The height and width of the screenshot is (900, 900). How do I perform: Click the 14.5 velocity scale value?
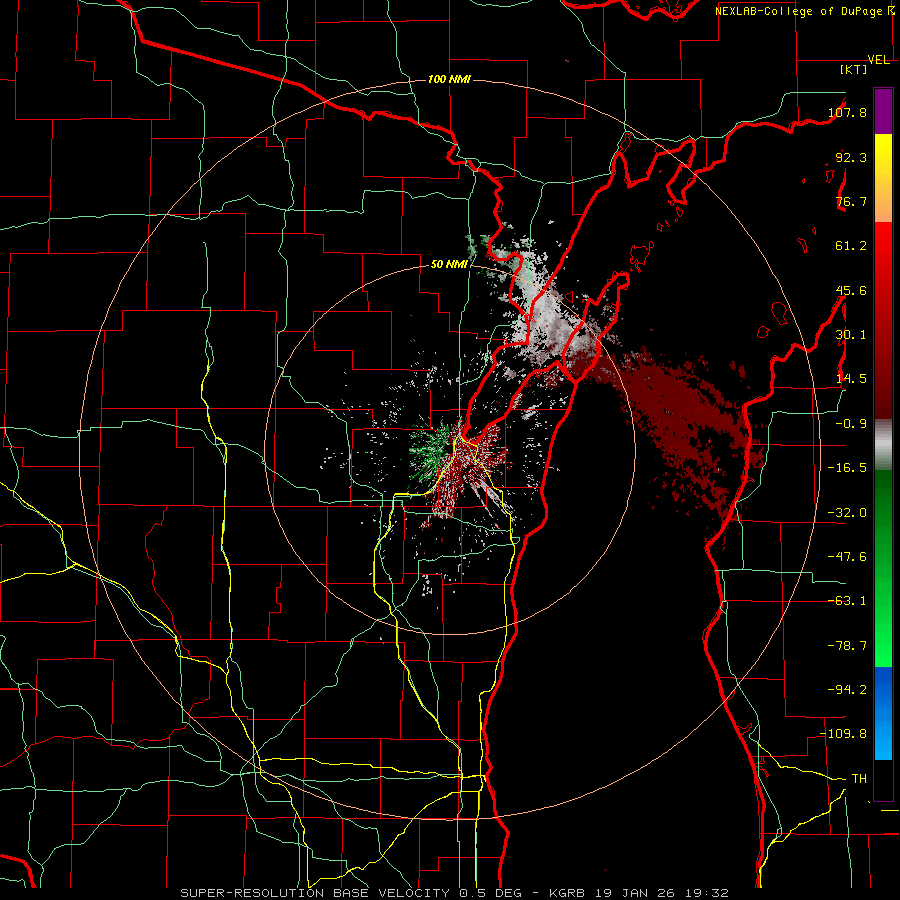(851, 379)
